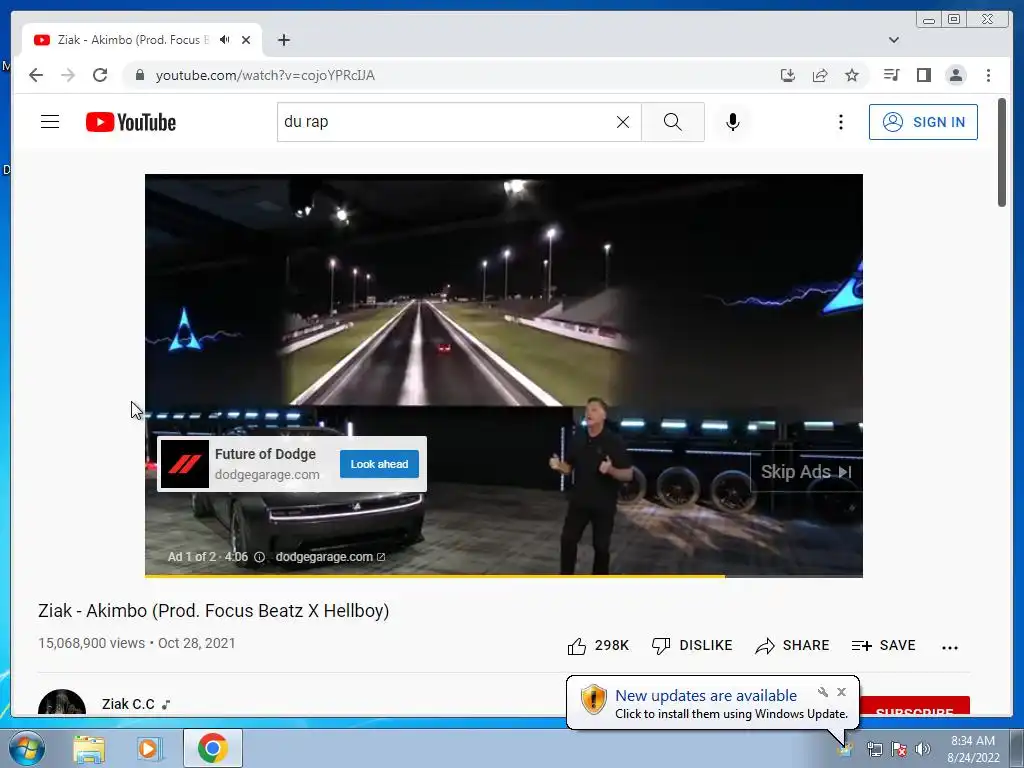
Task: Open a new tab with plus
Action: click(283, 40)
